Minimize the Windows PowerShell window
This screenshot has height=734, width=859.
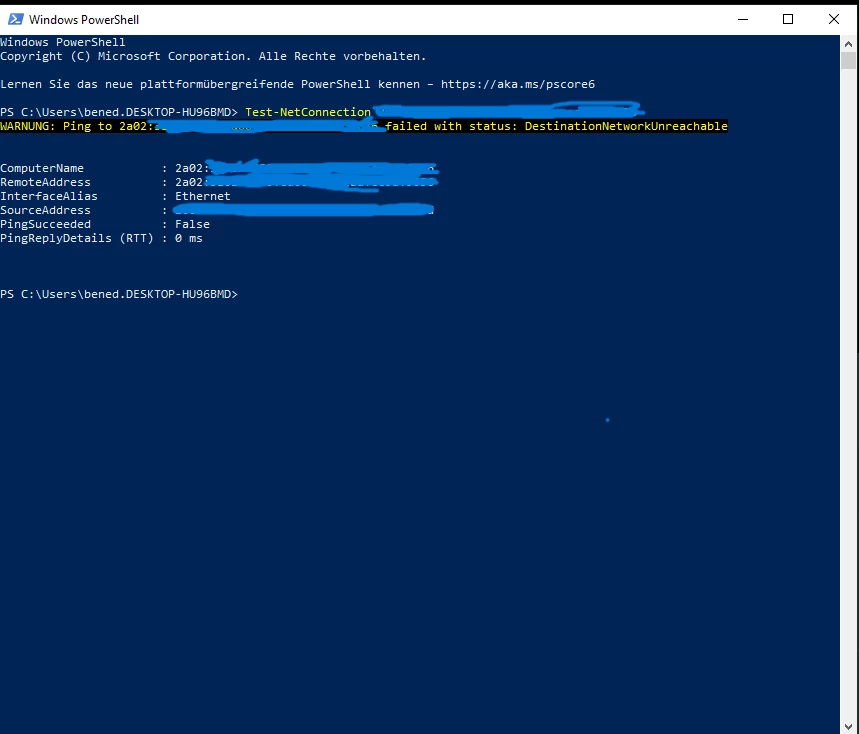tap(743, 19)
